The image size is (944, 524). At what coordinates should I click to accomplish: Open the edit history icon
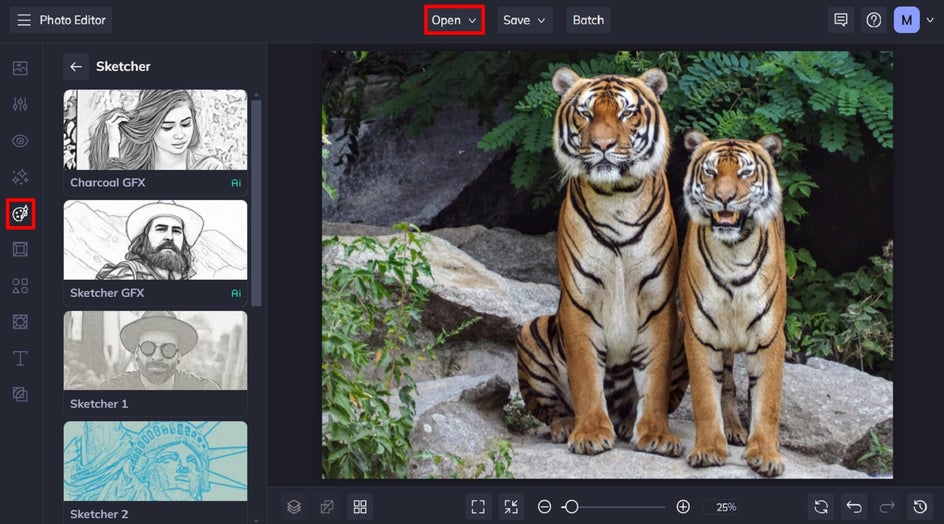[x=920, y=507]
